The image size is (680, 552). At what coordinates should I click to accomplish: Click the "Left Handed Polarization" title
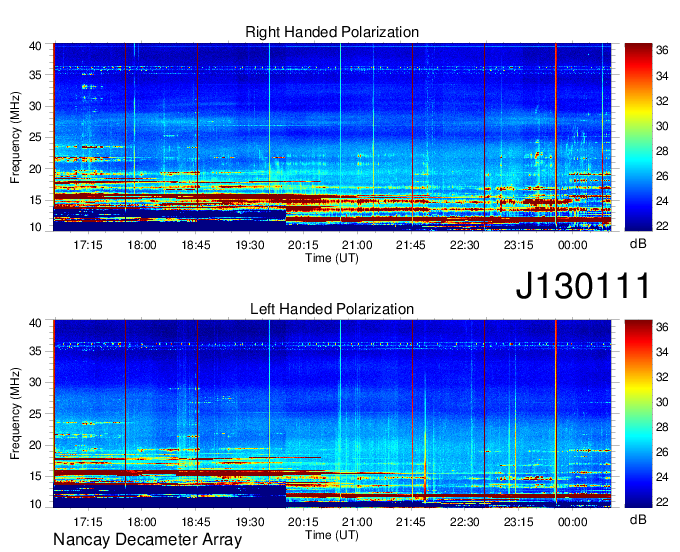(332, 309)
